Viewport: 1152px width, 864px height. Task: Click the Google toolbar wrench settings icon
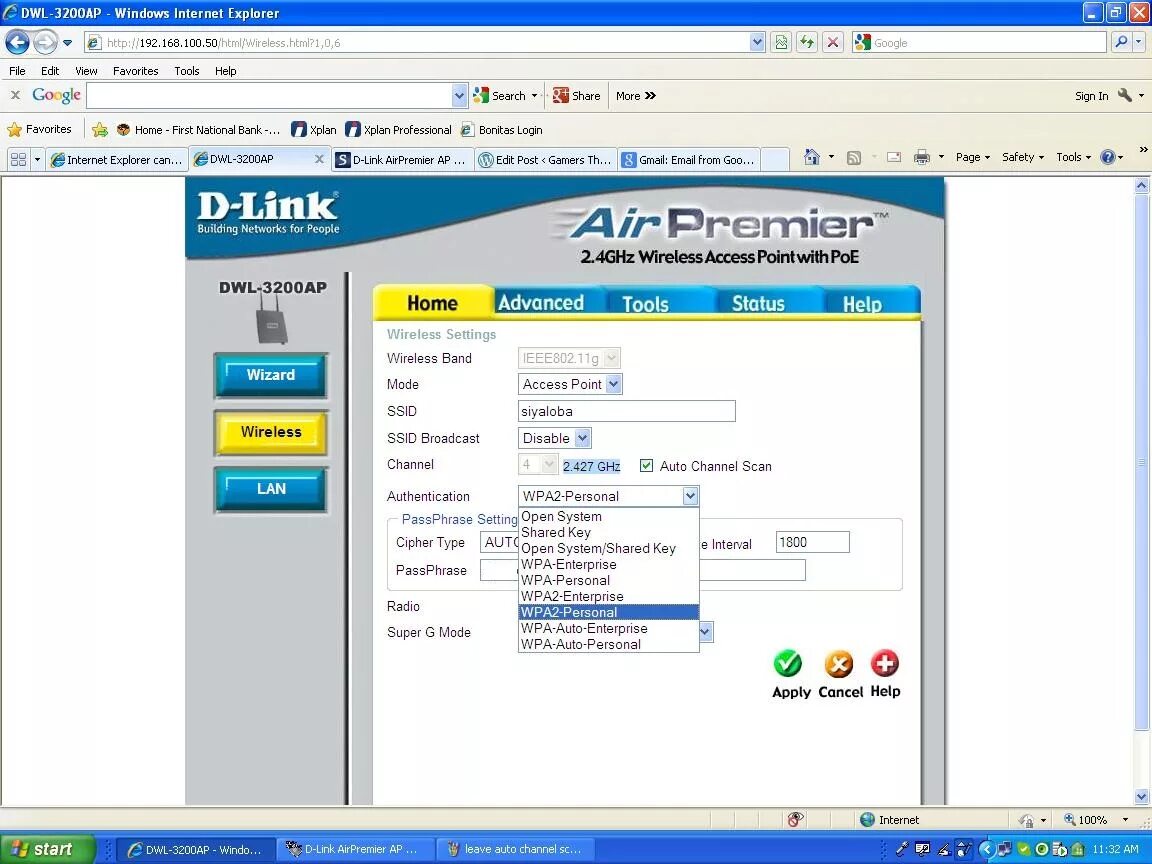click(1125, 96)
